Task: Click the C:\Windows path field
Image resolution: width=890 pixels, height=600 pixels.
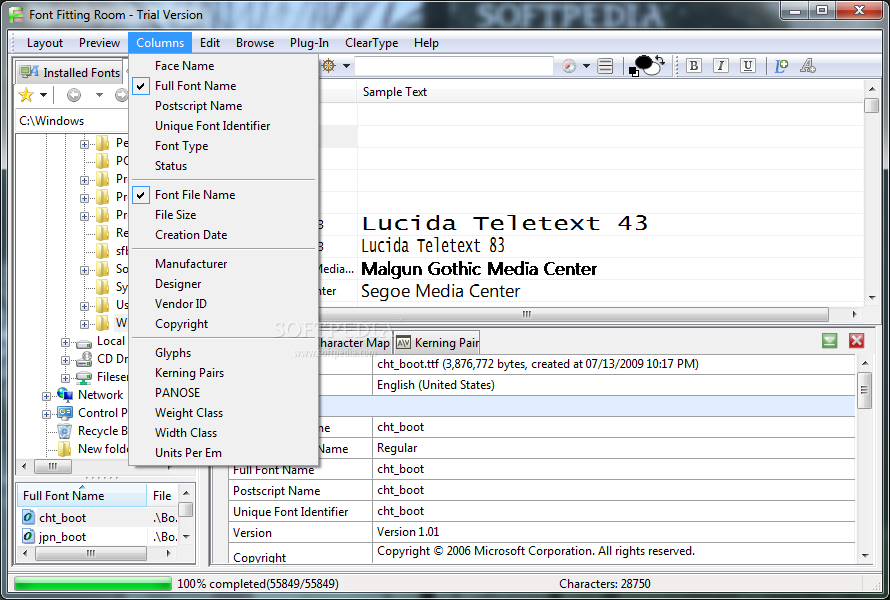Action: click(72, 121)
